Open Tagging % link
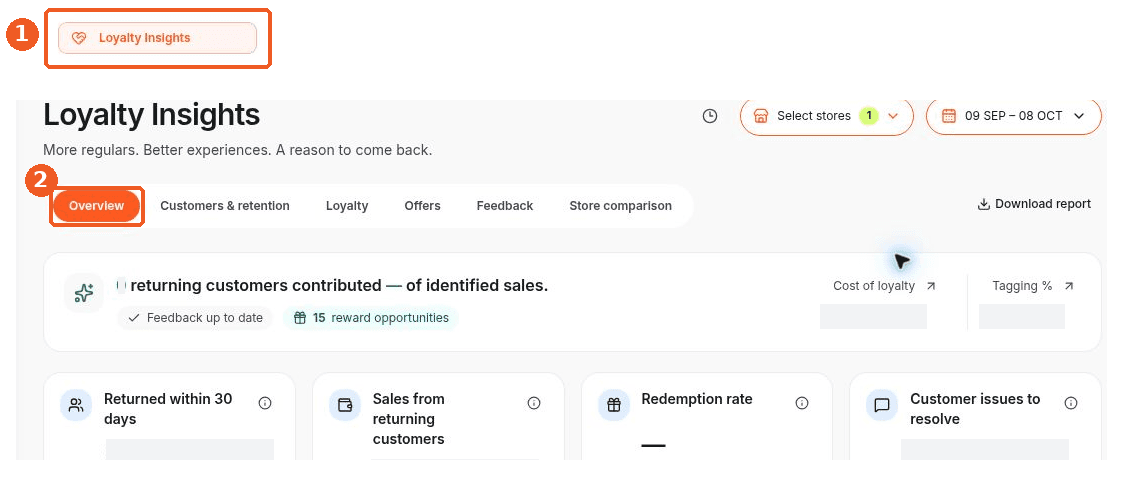Viewport: 1123px width, 480px height. click(1022, 286)
